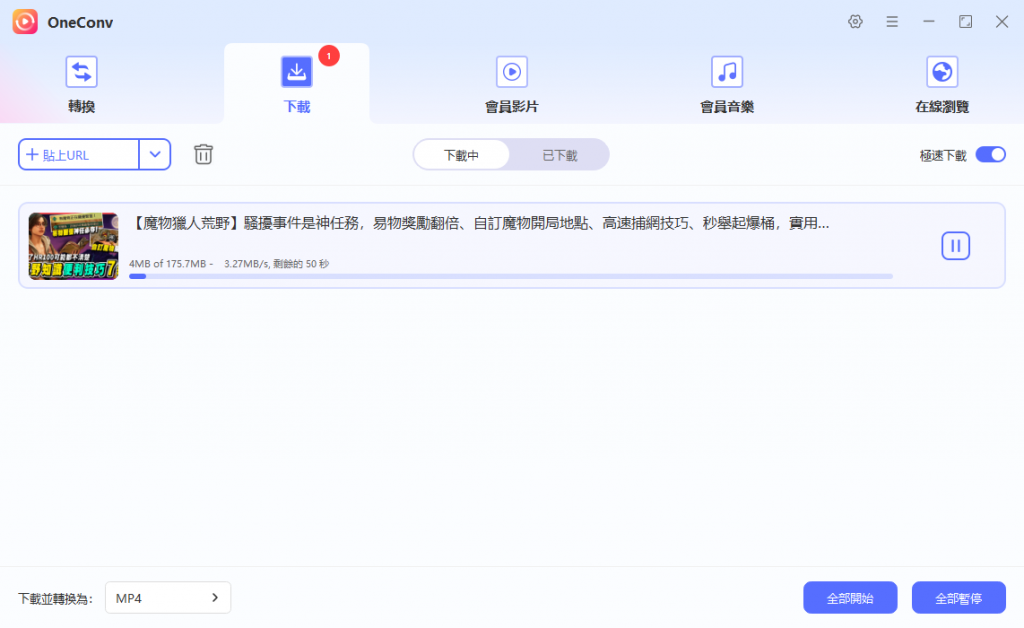The image size is (1024, 628).
Task: Show the 下載中 downloading list
Action: tap(462, 155)
